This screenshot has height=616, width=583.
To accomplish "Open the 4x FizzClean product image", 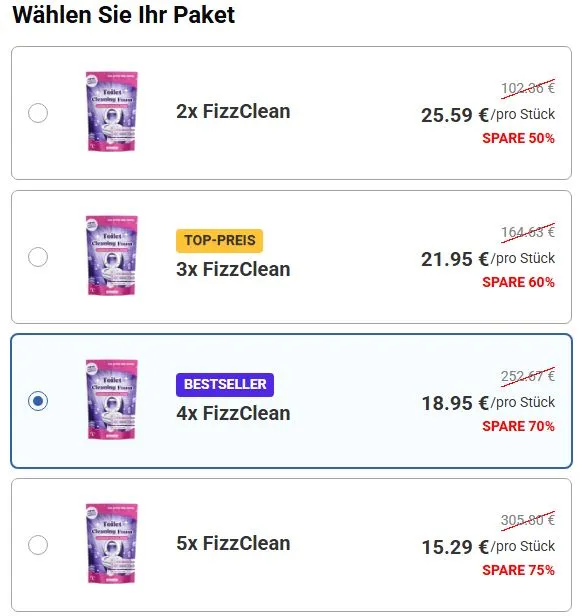I will pos(112,399).
